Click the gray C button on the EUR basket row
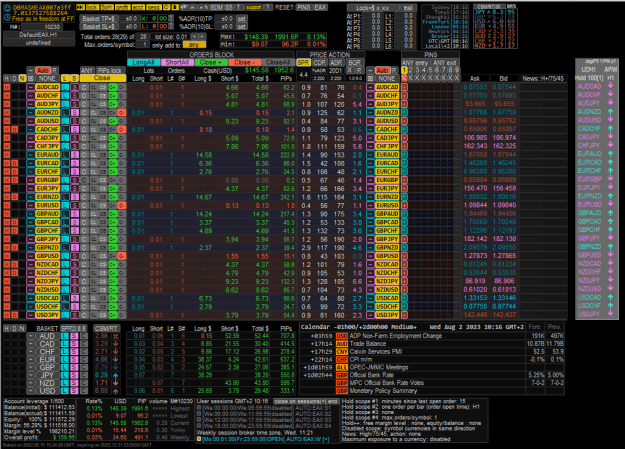The image size is (625, 449). [84, 359]
